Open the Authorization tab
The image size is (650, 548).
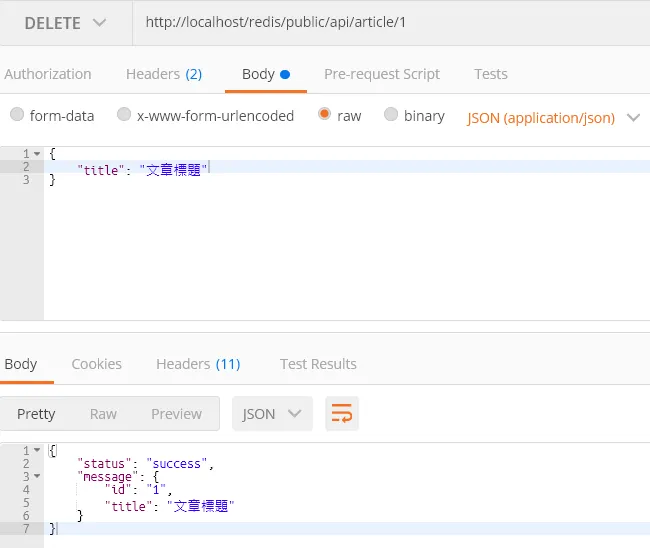click(48, 74)
